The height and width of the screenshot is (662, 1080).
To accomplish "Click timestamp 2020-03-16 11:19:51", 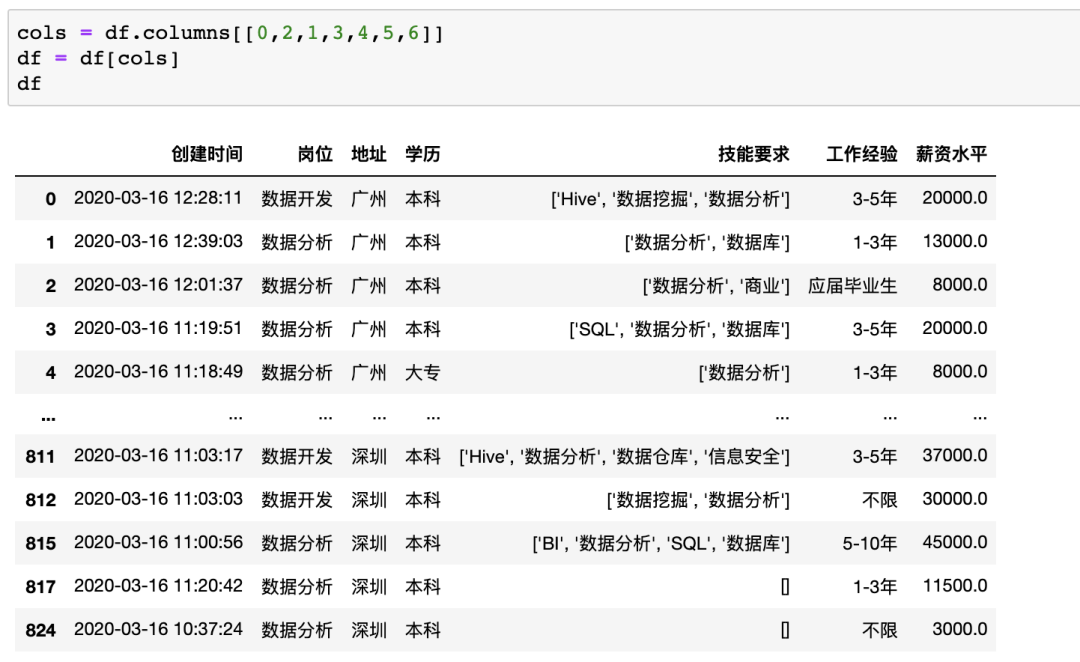I will click(158, 329).
